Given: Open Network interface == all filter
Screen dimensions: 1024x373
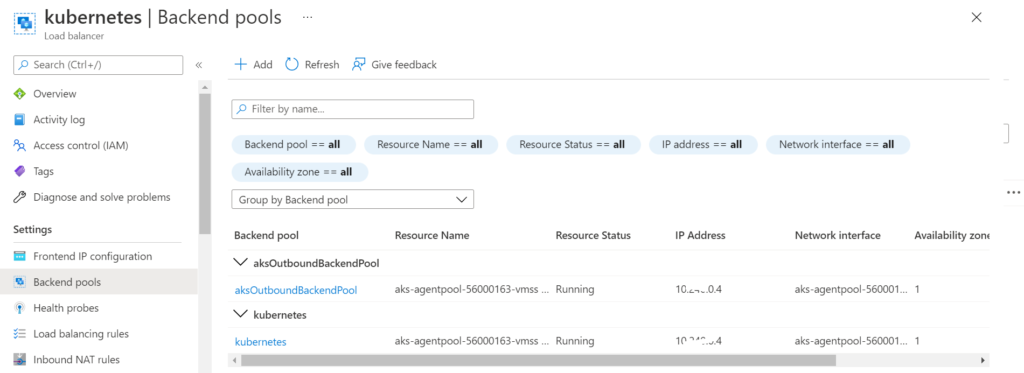Looking at the screenshot, I should pyautogui.click(x=837, y=145).
